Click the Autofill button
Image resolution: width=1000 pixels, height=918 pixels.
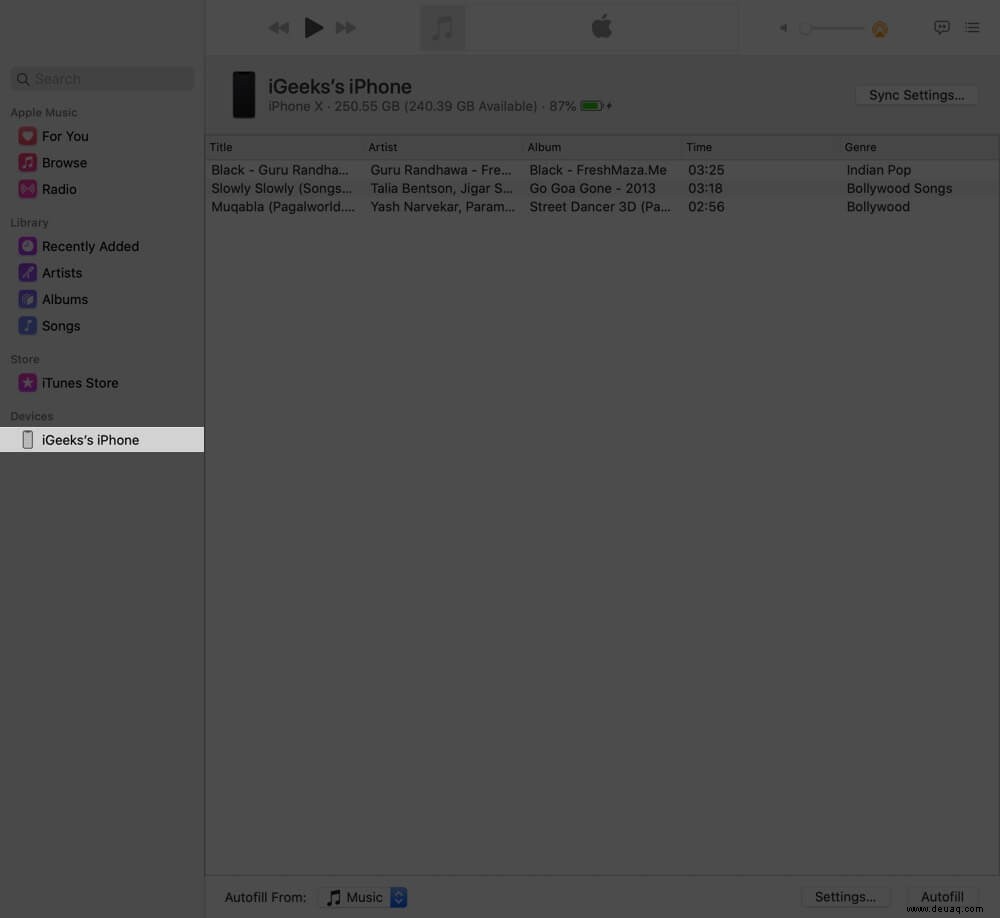click(942, 896)
